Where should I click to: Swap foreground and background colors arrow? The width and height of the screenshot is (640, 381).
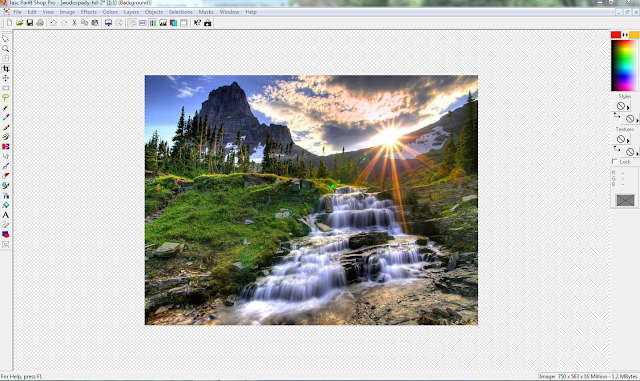[625, 35]
